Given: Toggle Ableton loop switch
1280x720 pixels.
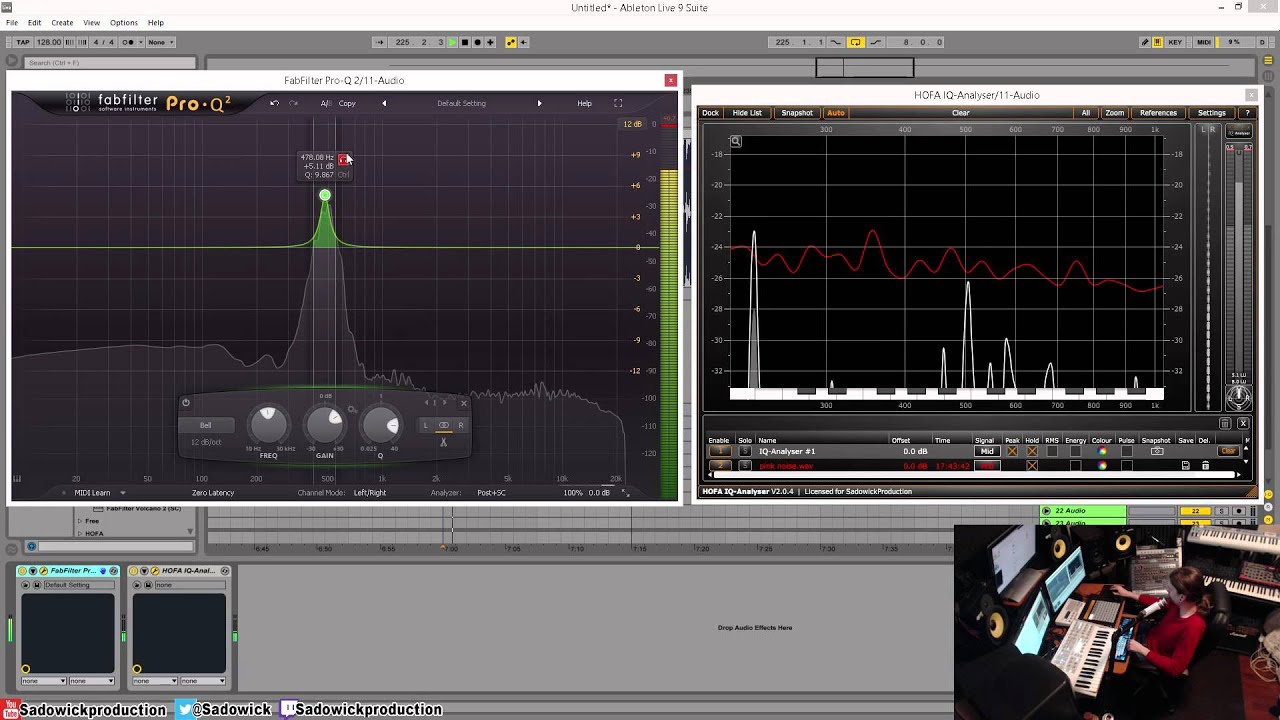Looking at the screenshot, I should click(856, 42).
